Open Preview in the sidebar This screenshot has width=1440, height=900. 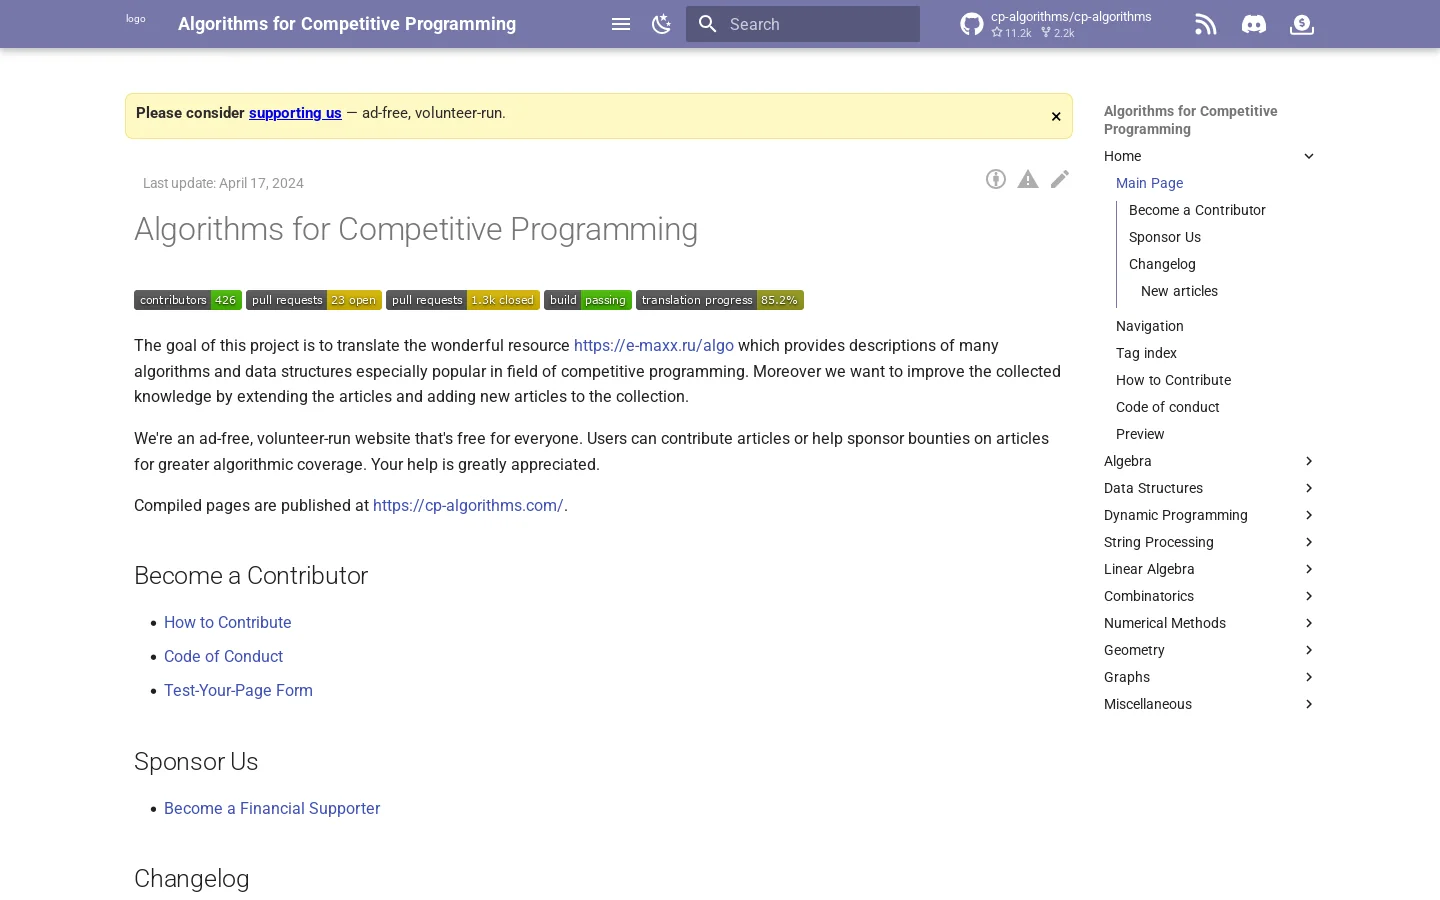(1141, 434)
